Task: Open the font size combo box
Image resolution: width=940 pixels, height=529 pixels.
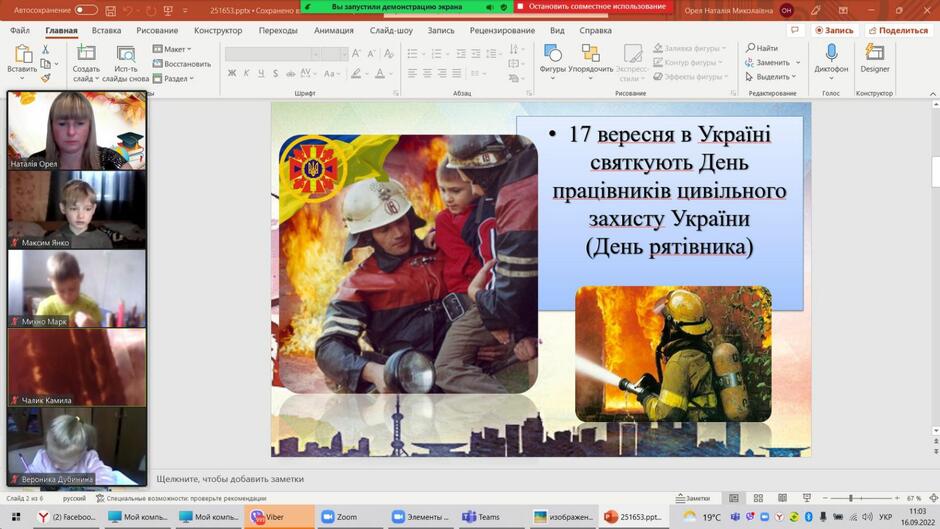Action: tap(334, 54)
